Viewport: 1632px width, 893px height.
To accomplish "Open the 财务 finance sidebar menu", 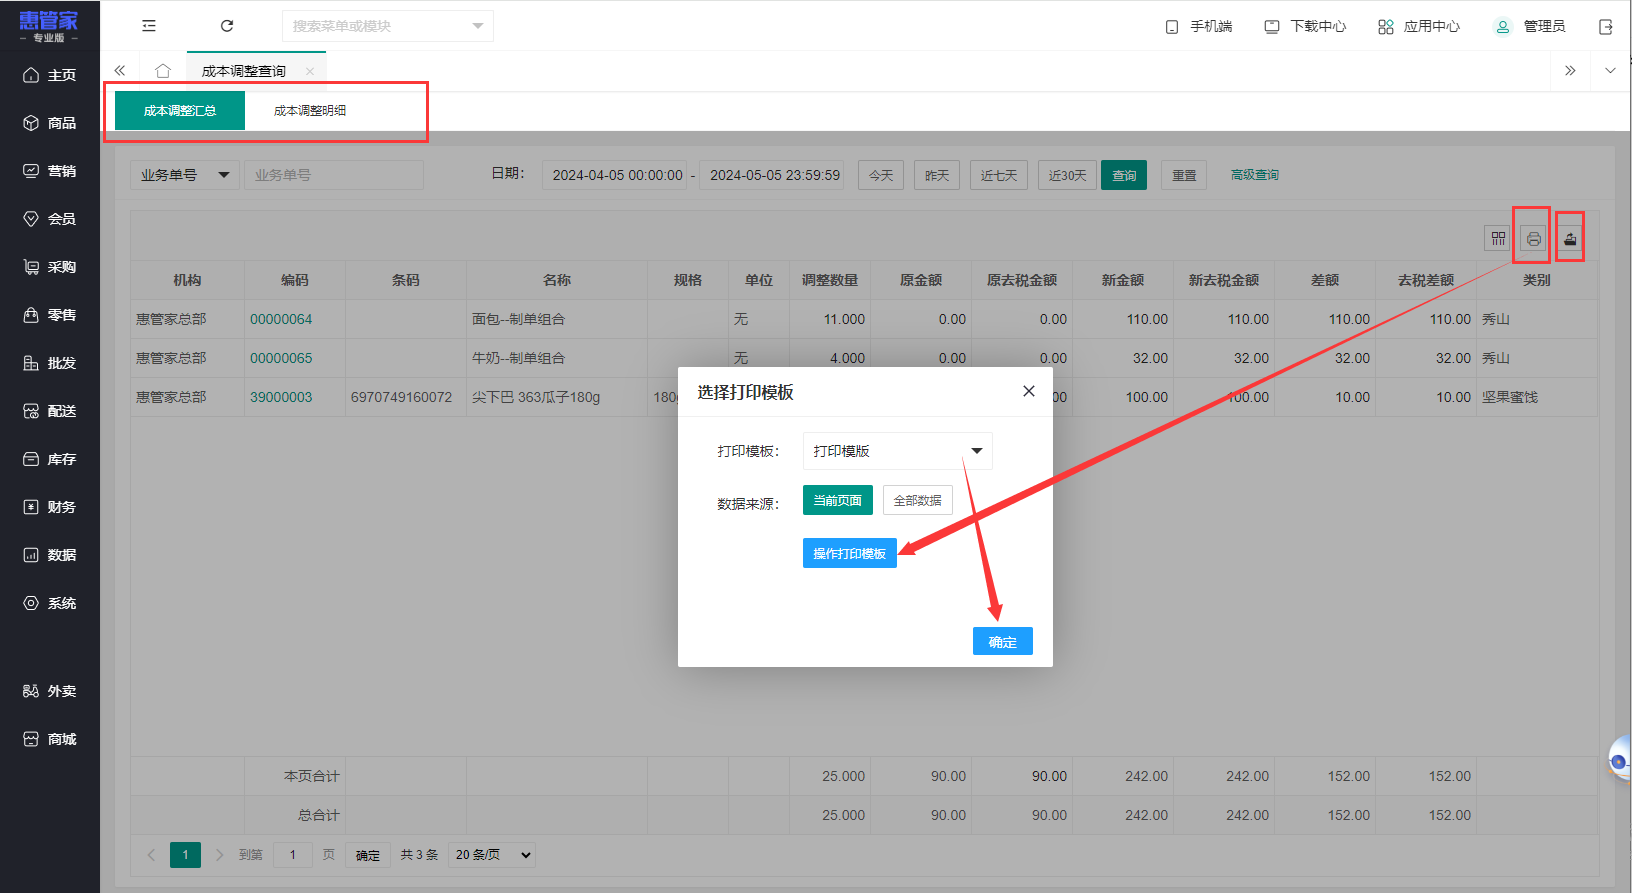I will tap(50, 507).
